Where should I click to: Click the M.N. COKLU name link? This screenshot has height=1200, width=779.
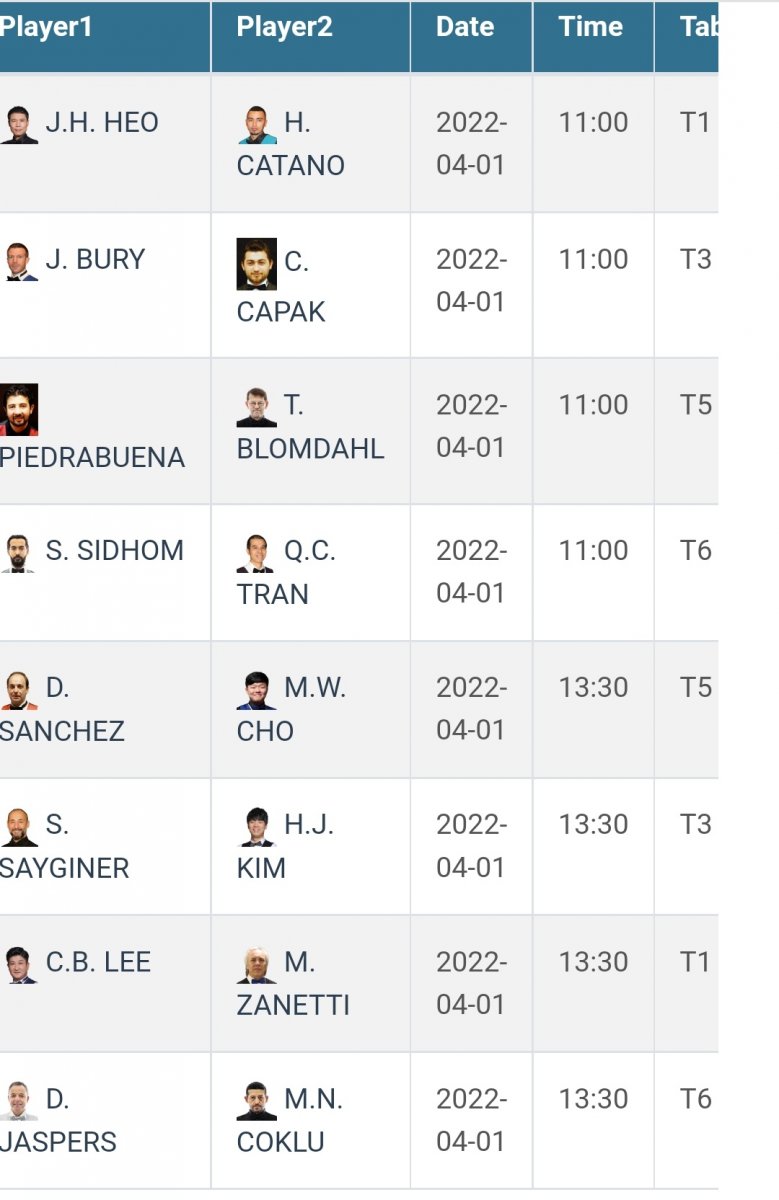pyautogui.click(x=281, y=1141)
